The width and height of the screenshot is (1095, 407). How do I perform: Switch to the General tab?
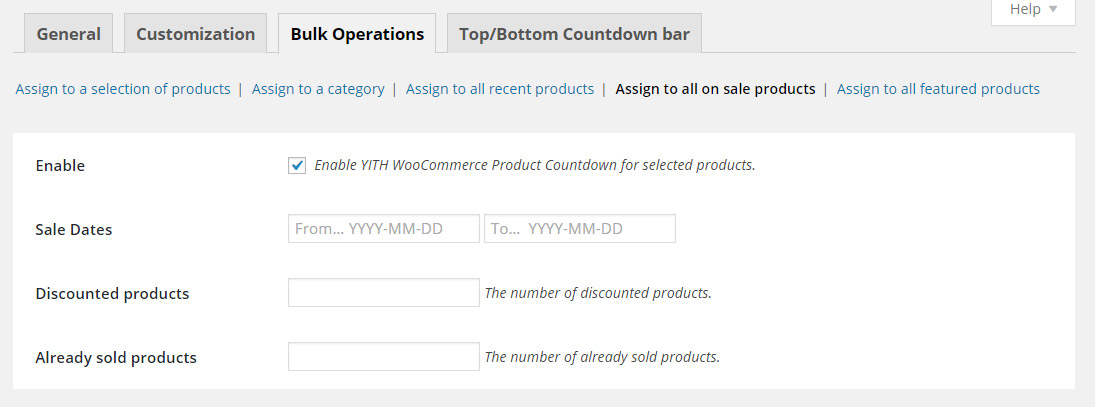pos(69,34)
